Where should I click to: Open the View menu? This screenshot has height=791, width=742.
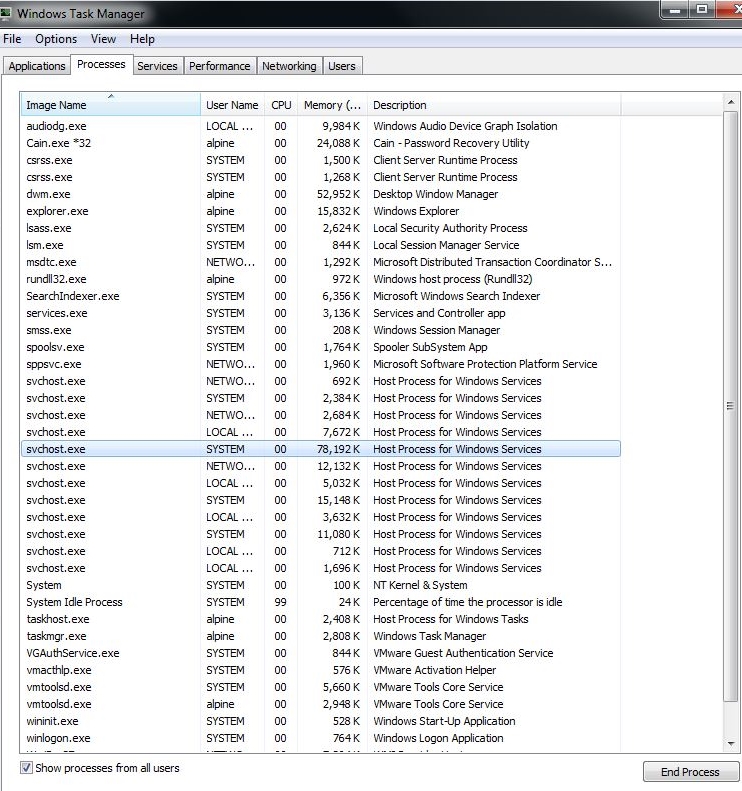(x=103, y=39)
